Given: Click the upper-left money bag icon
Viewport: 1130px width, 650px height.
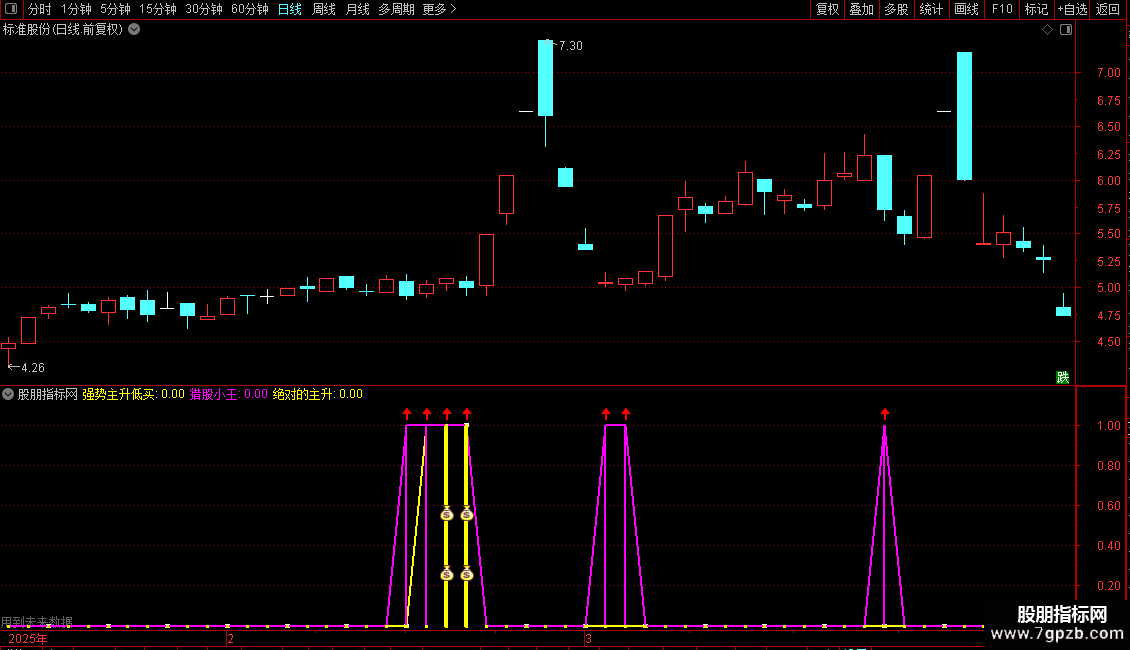Looking at the screenshot, I should click(447, 514).
